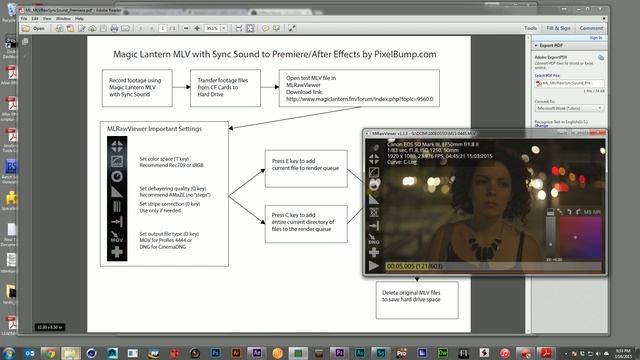
Task: Click the stripe correction icon in MlRawViewer
Action: (x=374, y=212)
